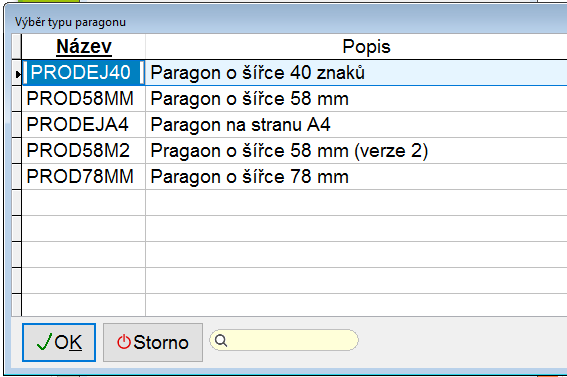Click the red power icon on Storno

[x=124, y=342]
